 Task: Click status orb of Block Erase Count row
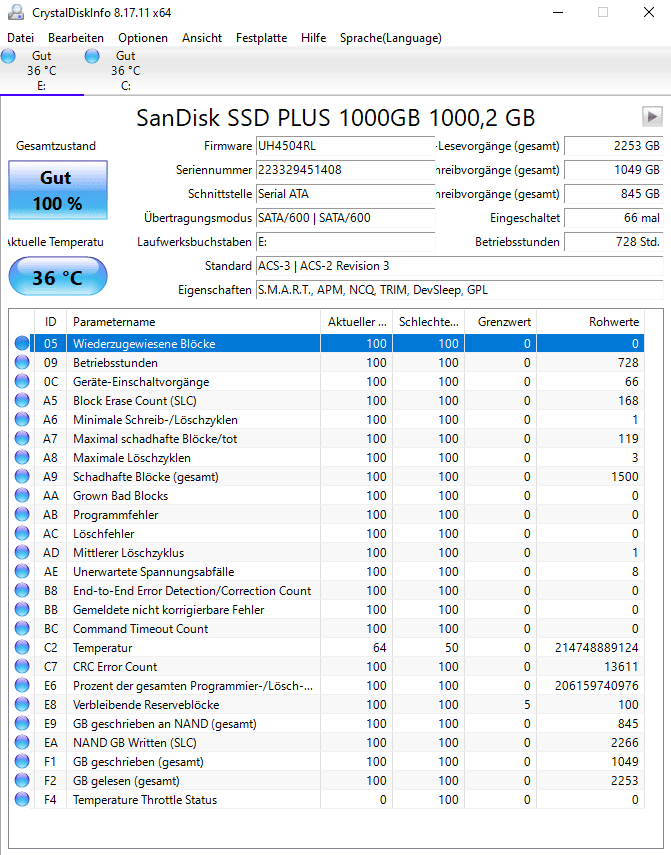(x=22, y=400)
